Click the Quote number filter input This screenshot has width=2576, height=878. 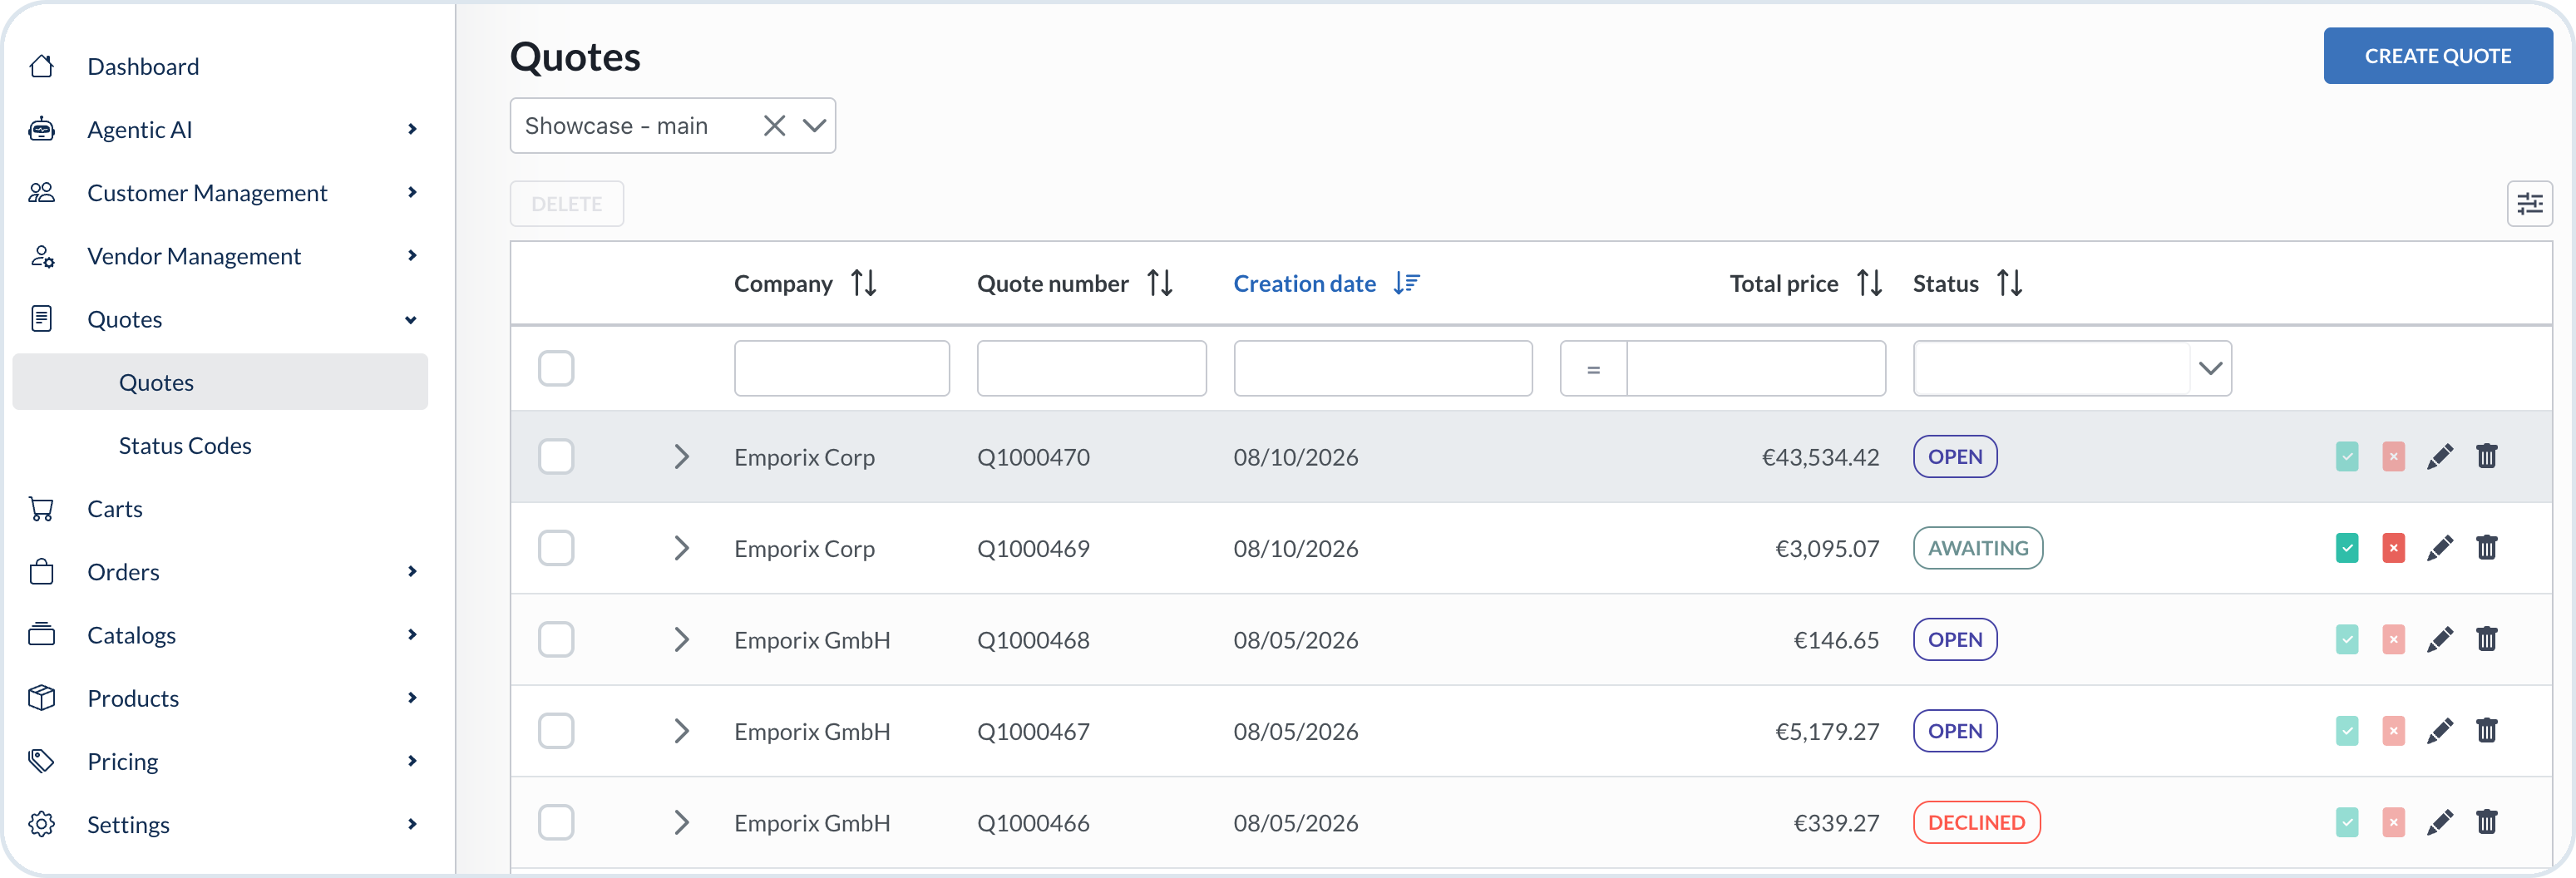pos(1092,368)
